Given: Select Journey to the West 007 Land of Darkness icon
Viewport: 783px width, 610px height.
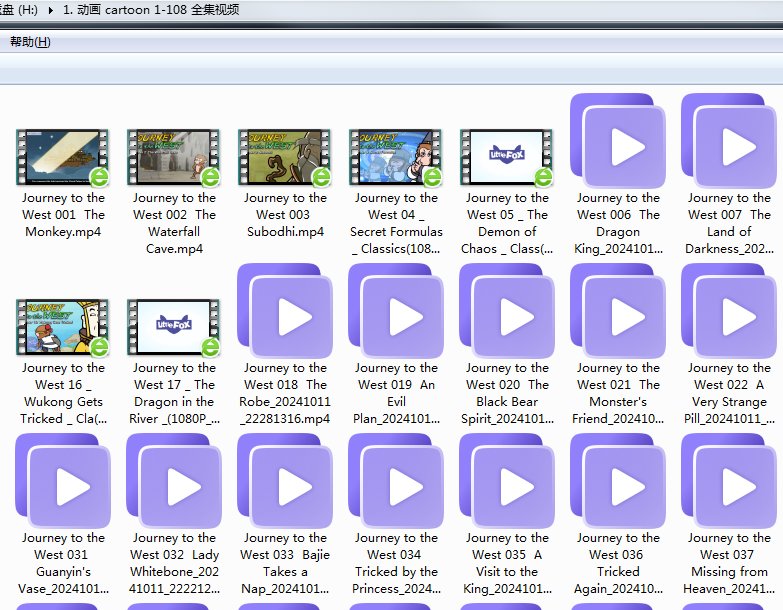Looking at the screenshot, I should (729, 141).
